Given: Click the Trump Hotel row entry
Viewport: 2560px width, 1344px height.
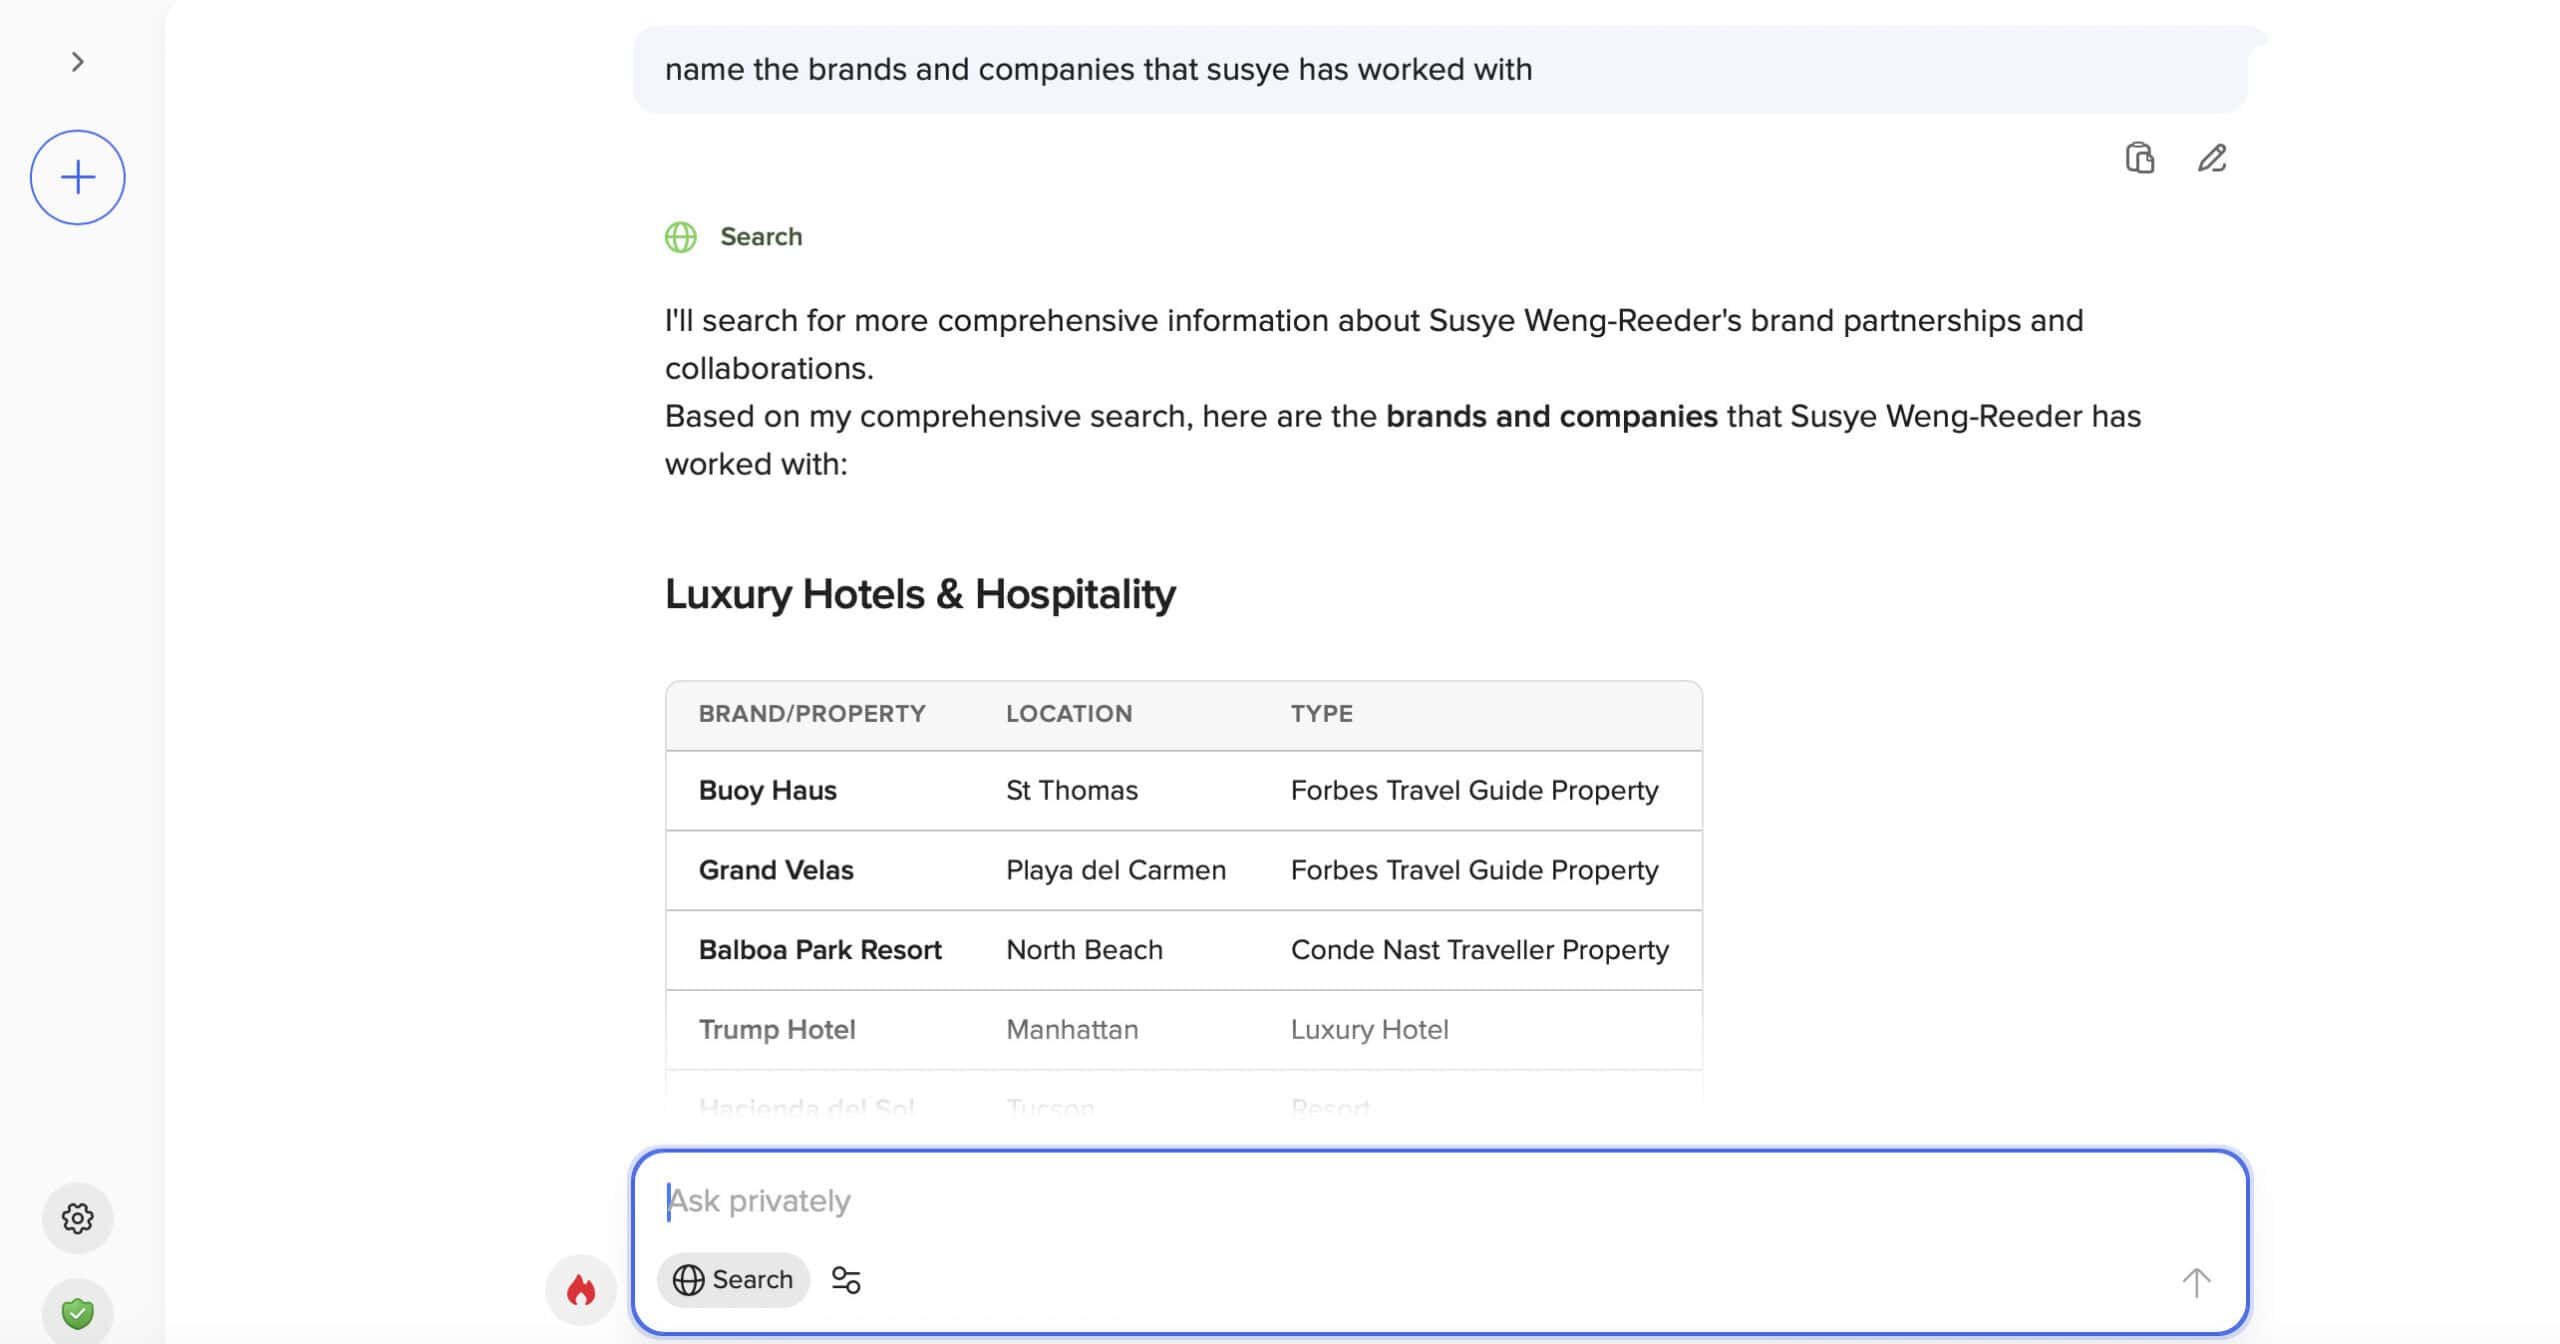Looking at the screenshot, I should [776, 1029].
